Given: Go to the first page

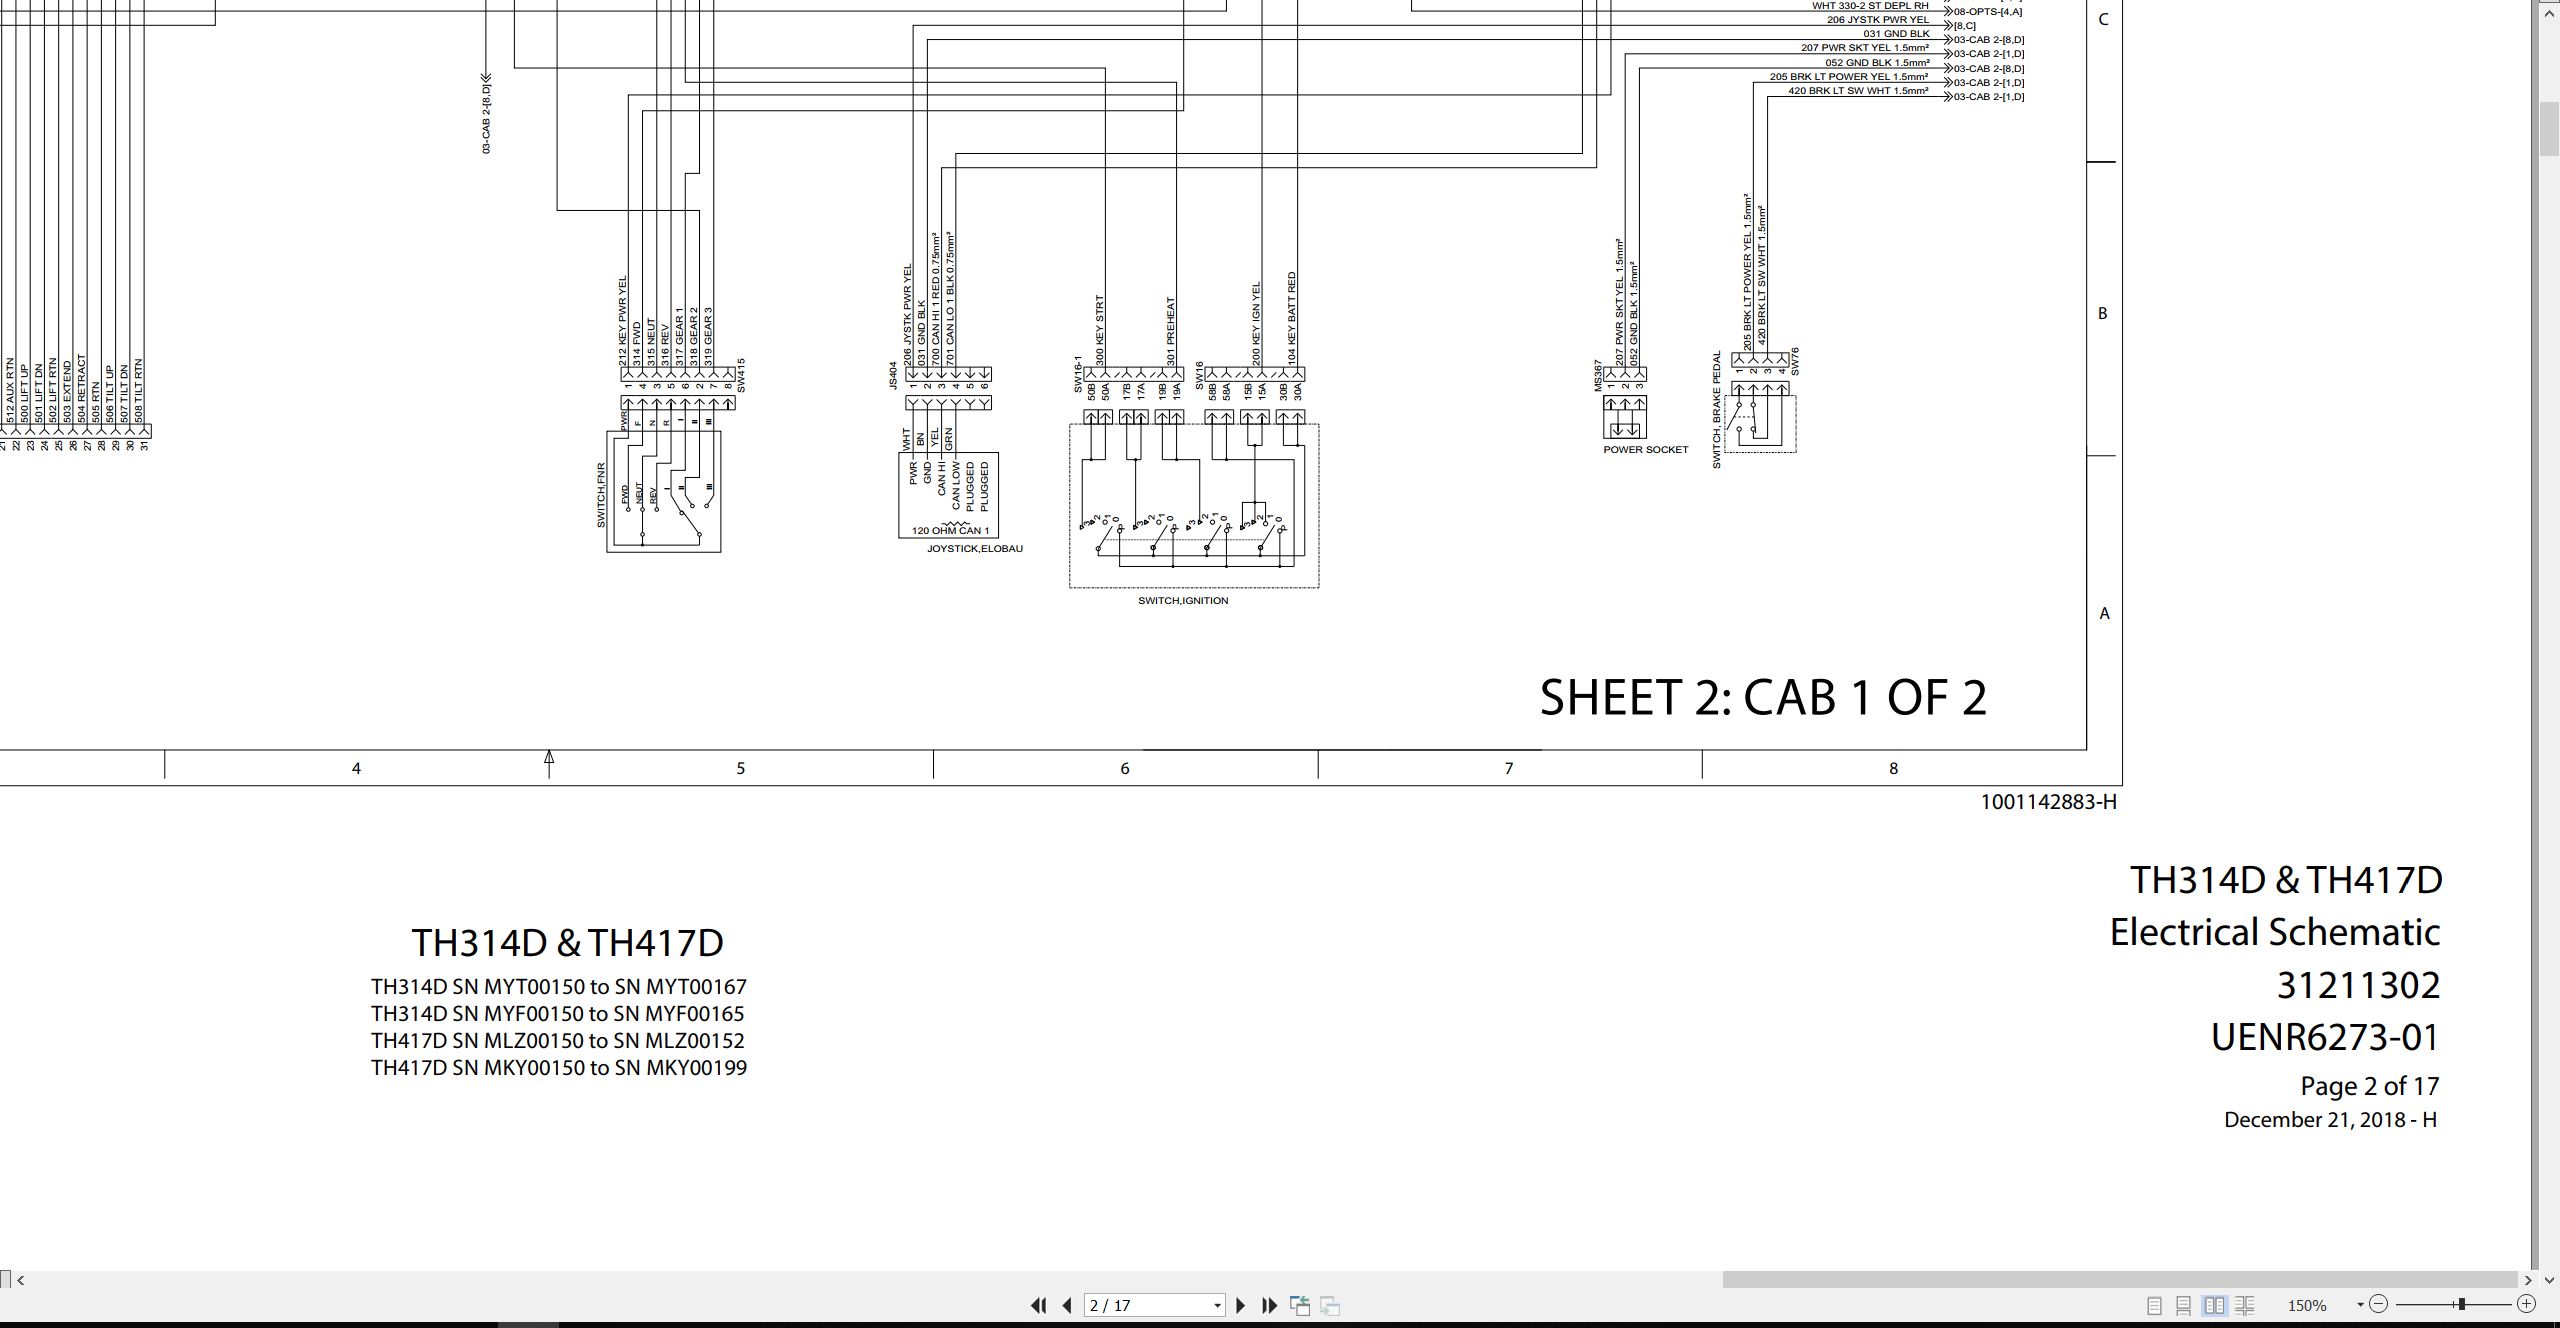Looking at the screenshot, I should (x=1038, y=1305).
